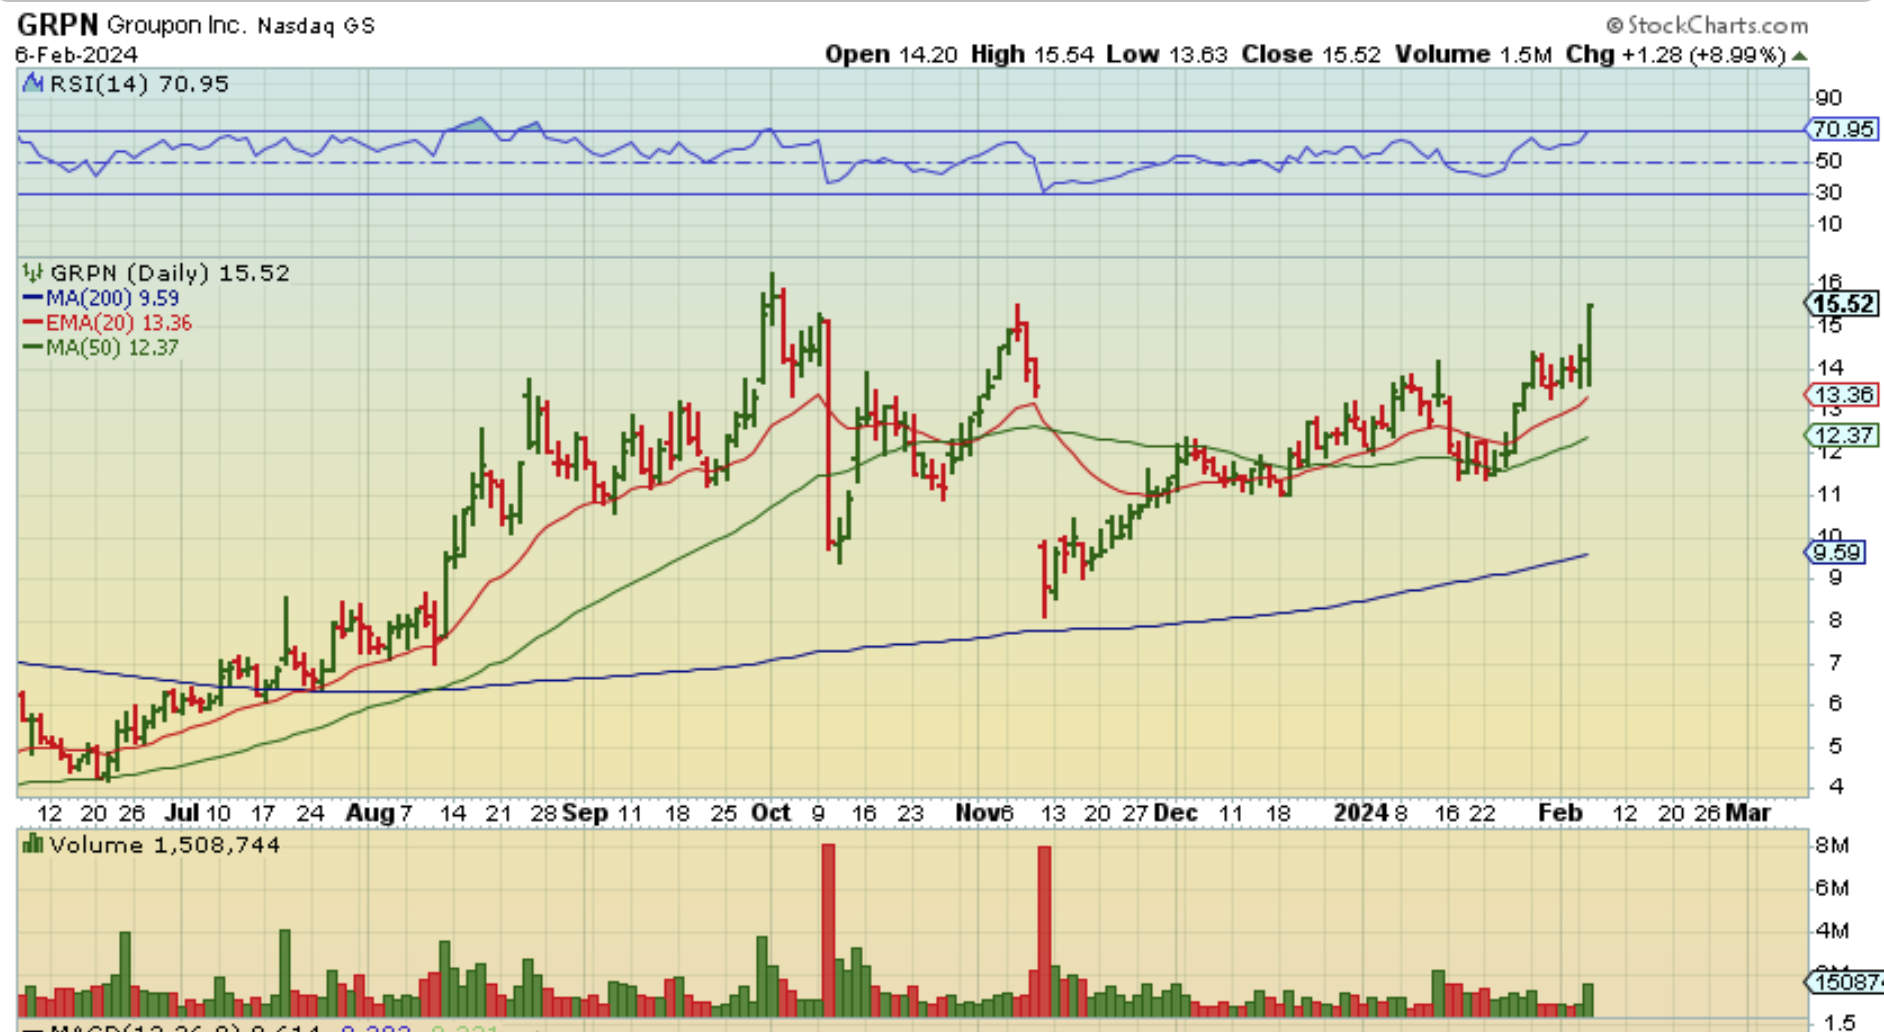Click the Volume panel bar-chart icon

[x=33, y=845]
